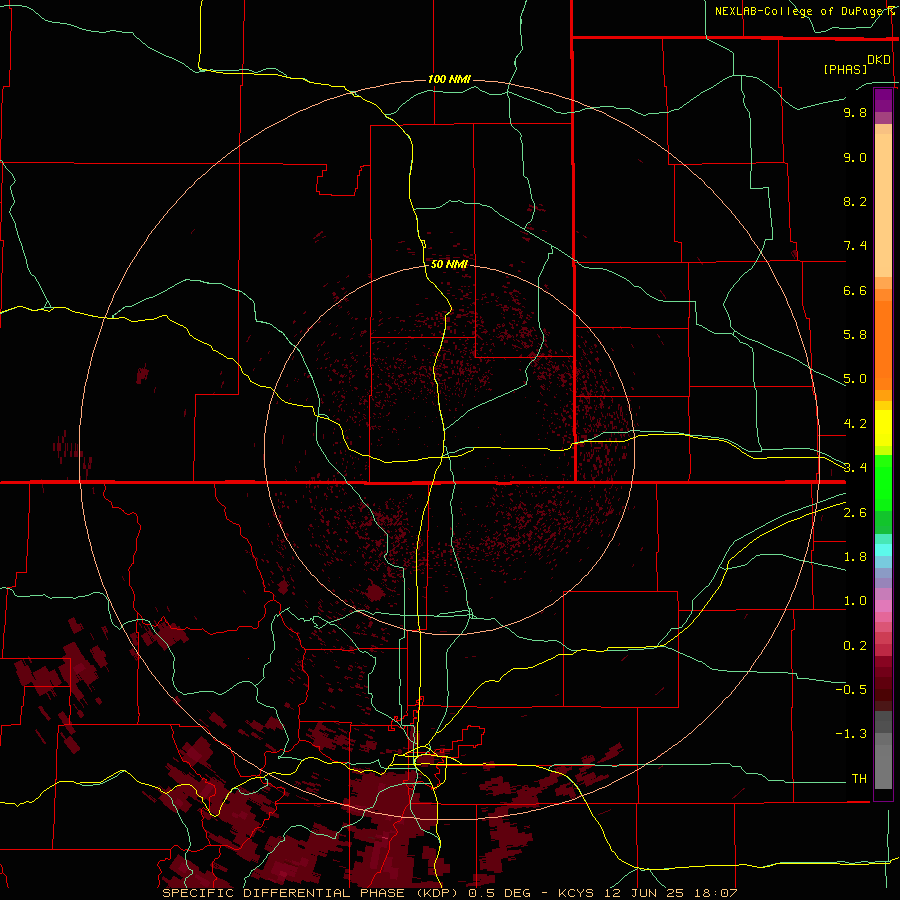900x900 pixels.
Task: Click the 1.0 color scale value
Action: coord(855,601)
